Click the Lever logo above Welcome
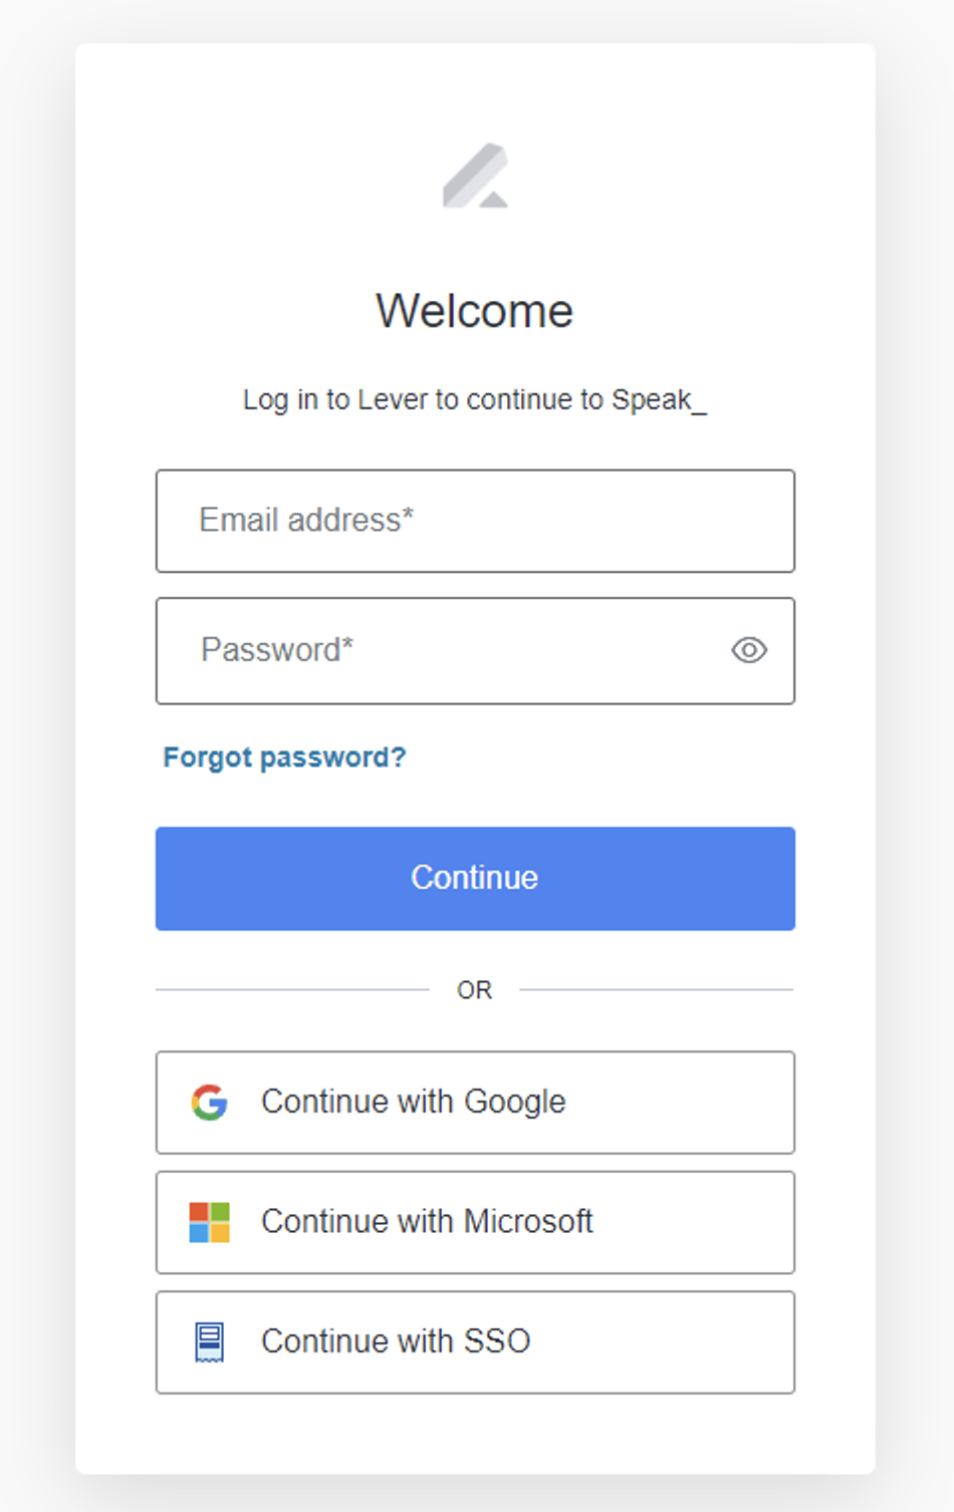 point(475,175)
